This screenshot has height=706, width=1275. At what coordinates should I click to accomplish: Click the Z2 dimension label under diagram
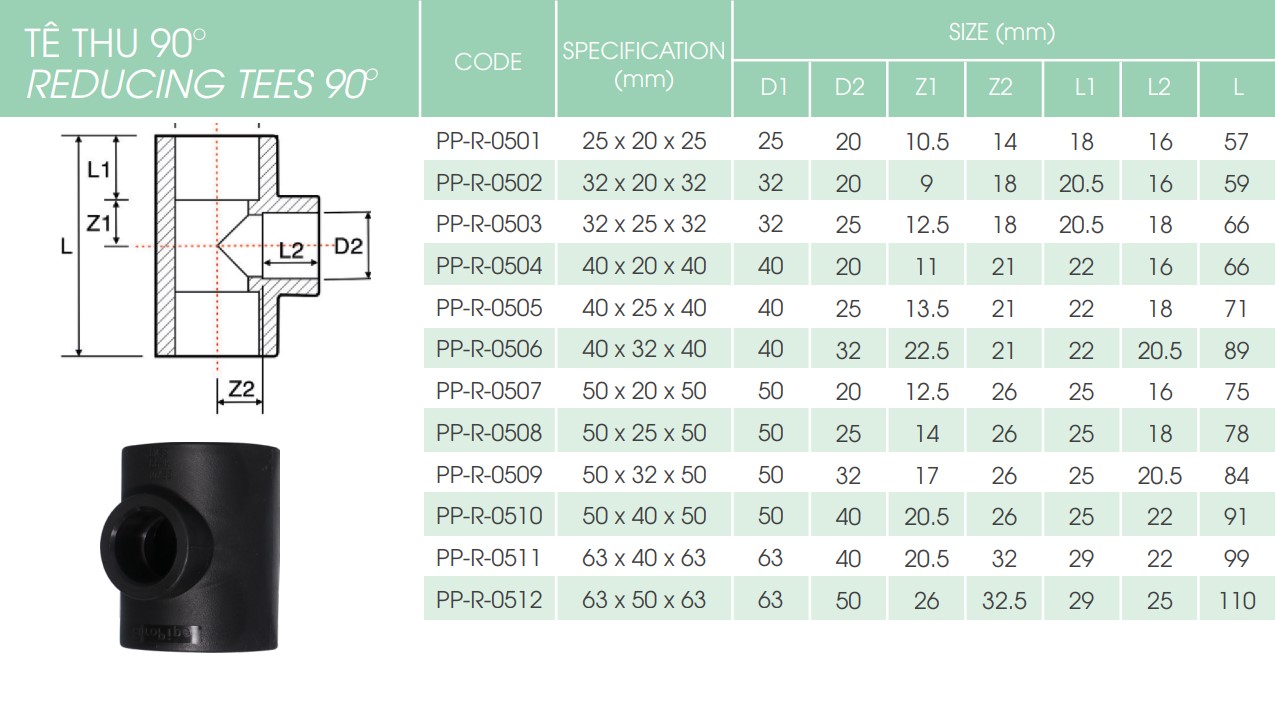tap(241, 390)
